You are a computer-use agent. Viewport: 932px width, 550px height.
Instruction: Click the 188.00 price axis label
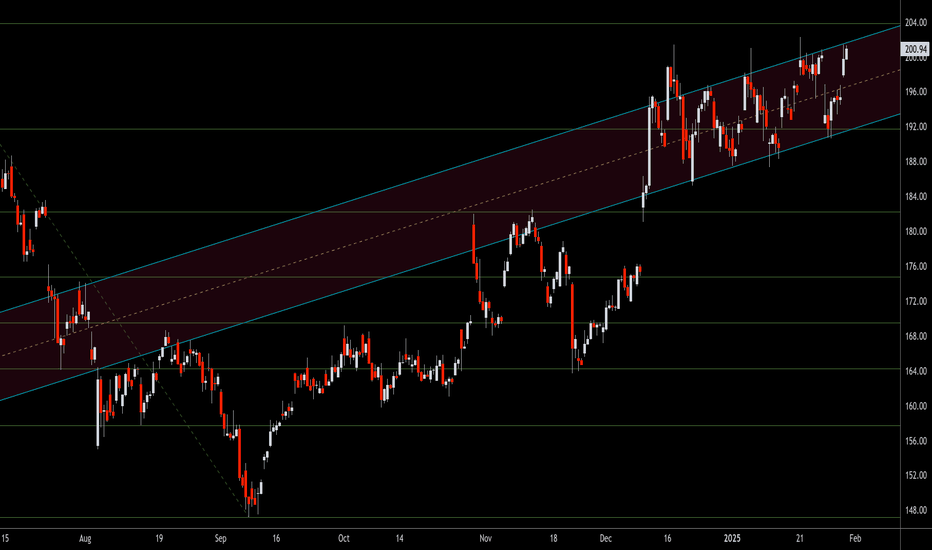click(915, 162)
